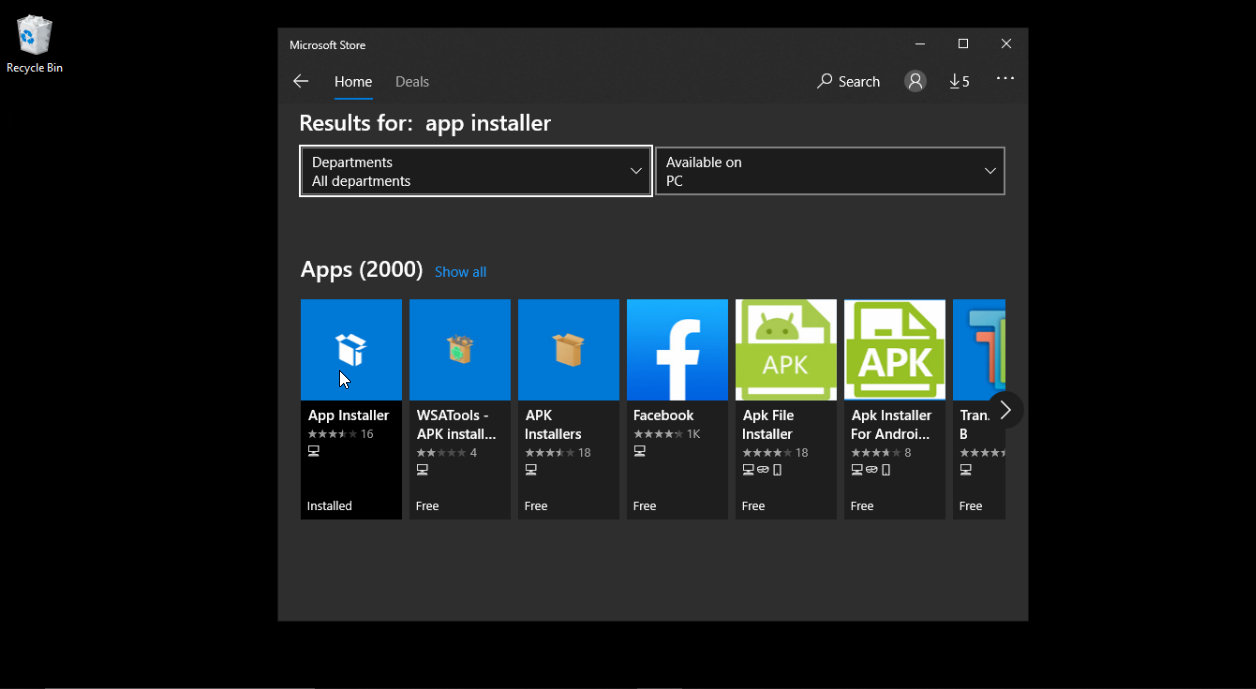Open Apk Installer For Android tile
This screenshot has height=689, width=1256.
point(894,349)
